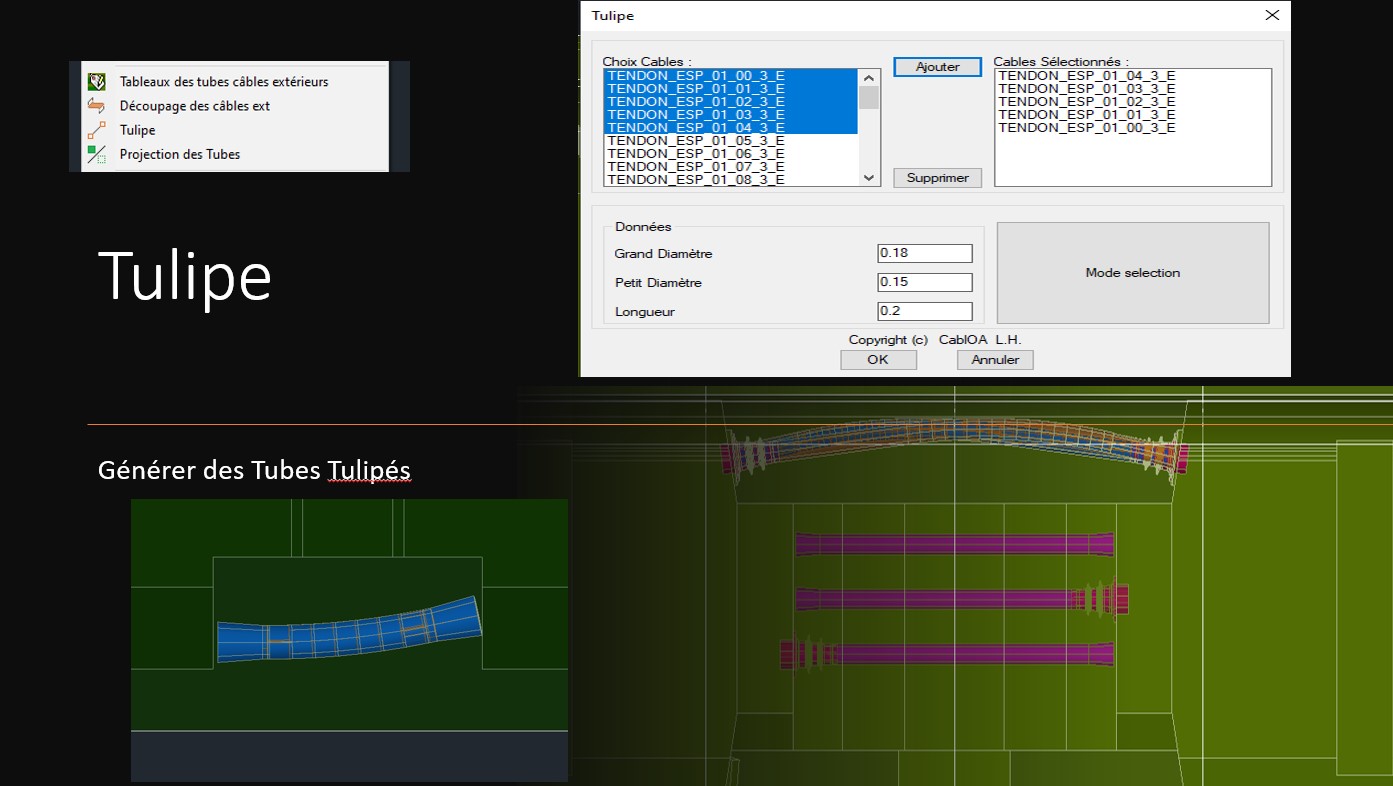Confirm the Tulipe dialog with OK
Screen dimensions: 1393x786
pos(878,360)
